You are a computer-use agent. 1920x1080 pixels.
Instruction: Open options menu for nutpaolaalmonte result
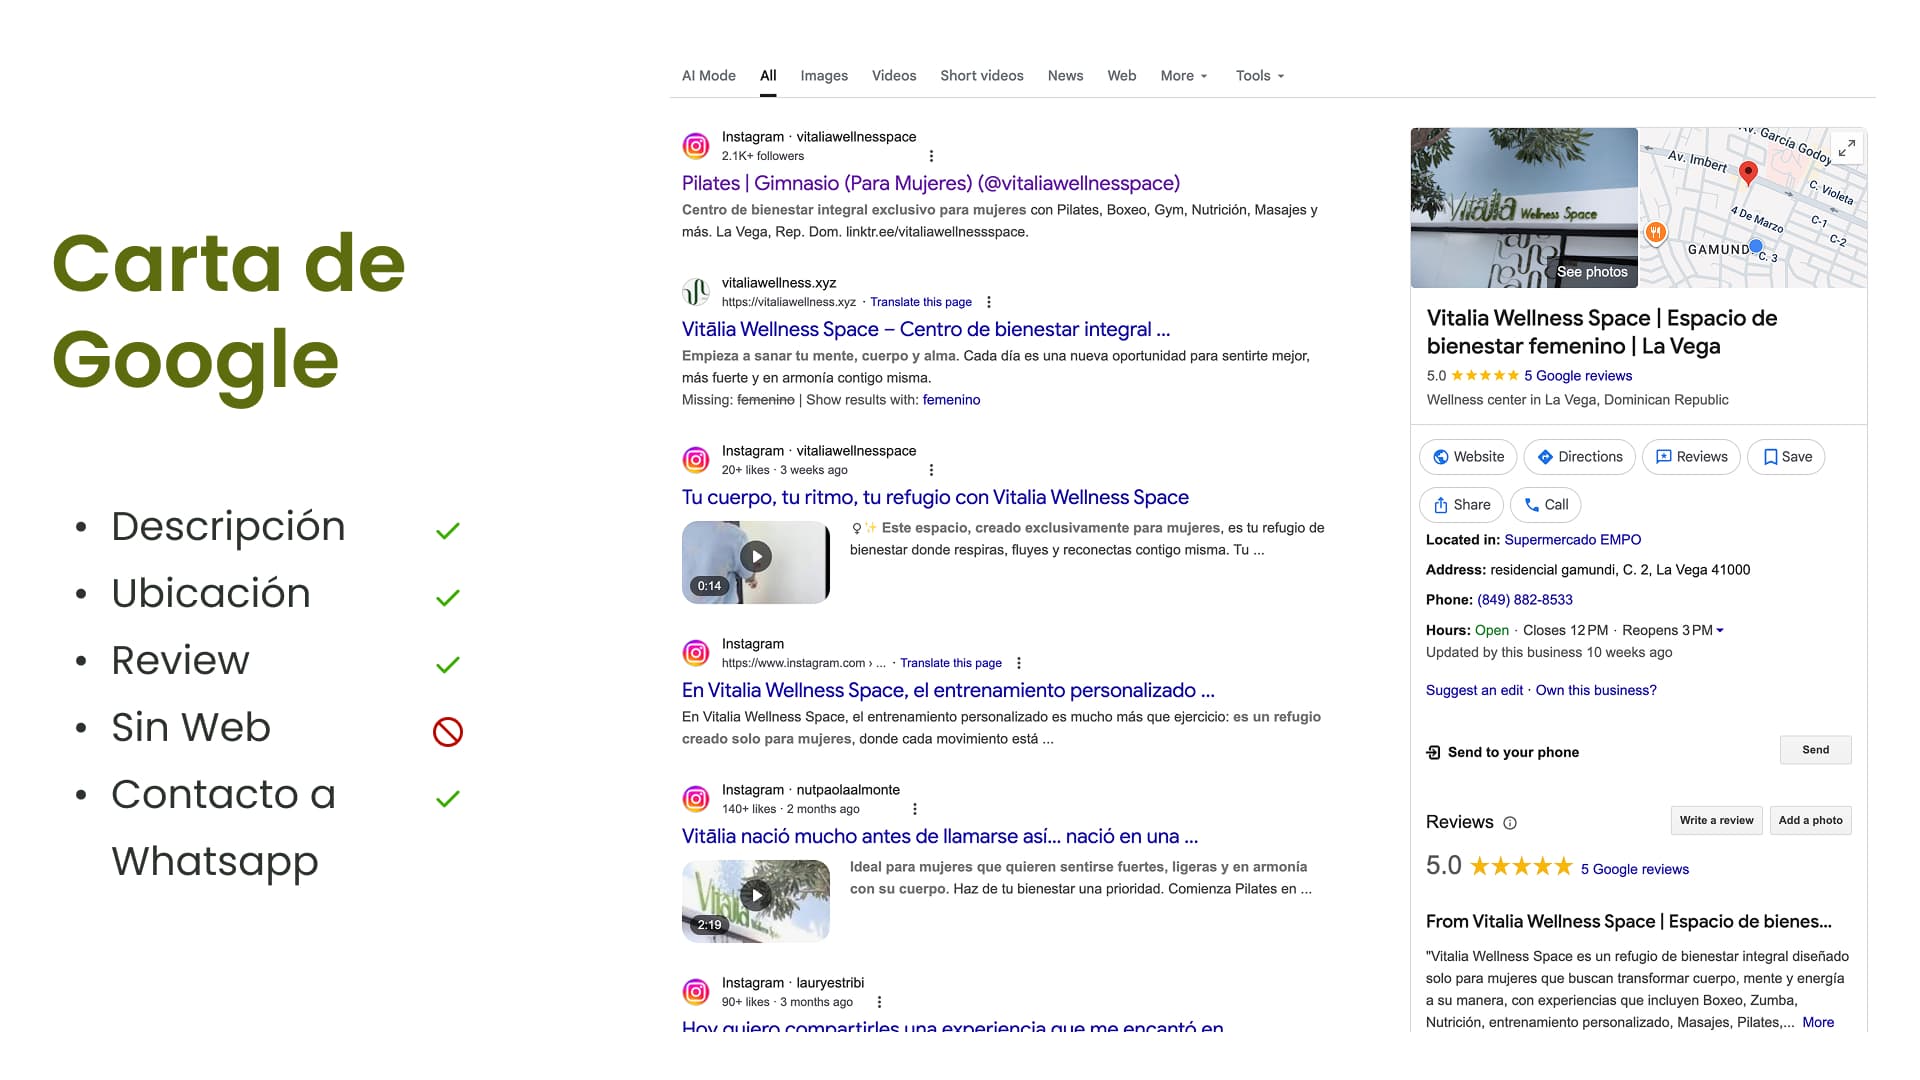(915, 809)
